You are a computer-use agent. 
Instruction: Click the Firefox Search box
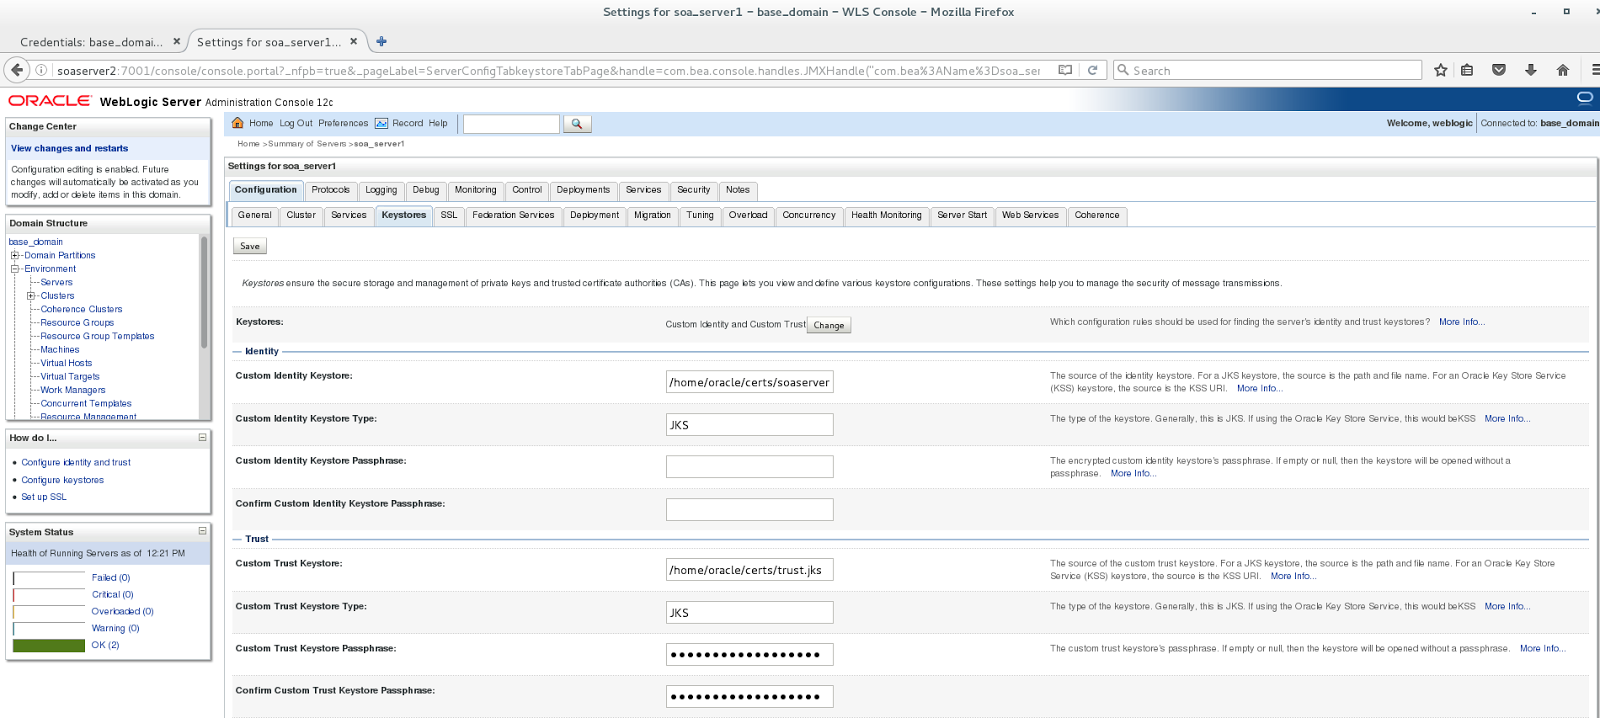(x=1267, y=70)
